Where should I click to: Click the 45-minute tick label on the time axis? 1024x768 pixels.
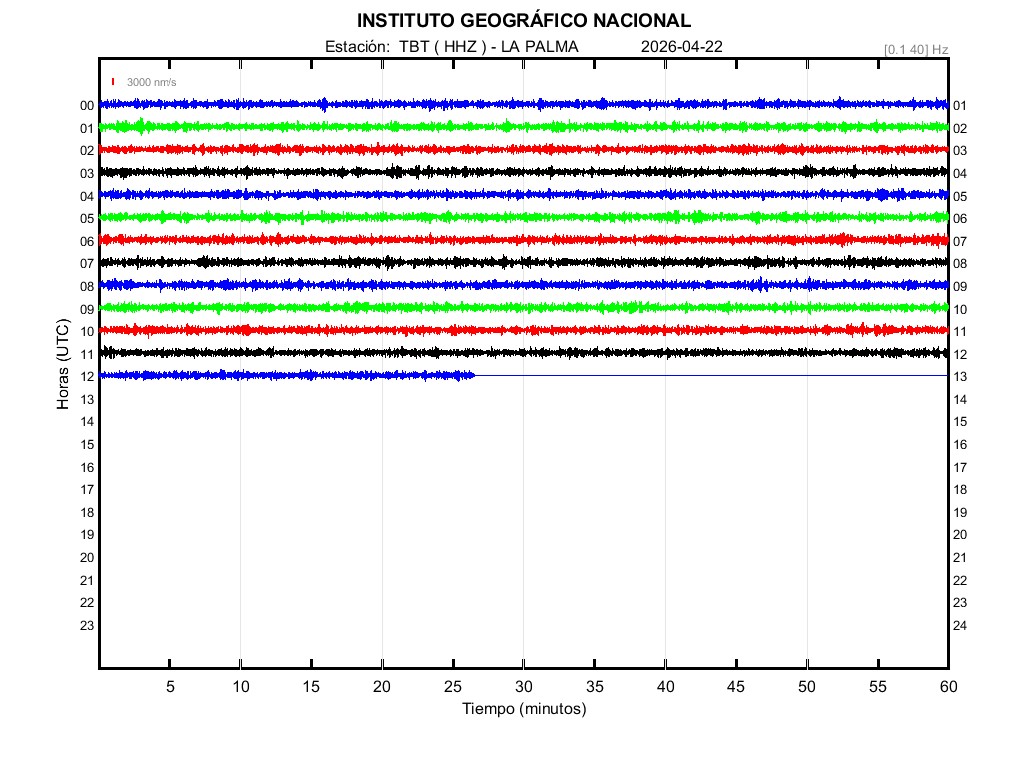click(736, 687)
